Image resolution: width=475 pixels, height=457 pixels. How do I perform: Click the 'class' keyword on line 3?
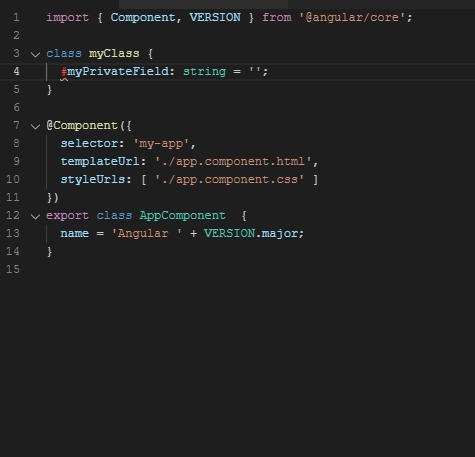pos(64,54)
